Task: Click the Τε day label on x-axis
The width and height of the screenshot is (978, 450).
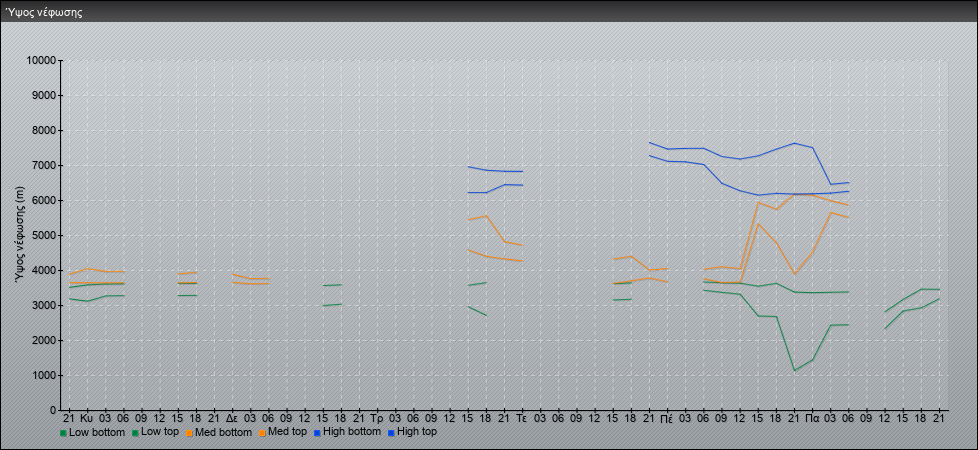Action: click(x=522, y=418)
